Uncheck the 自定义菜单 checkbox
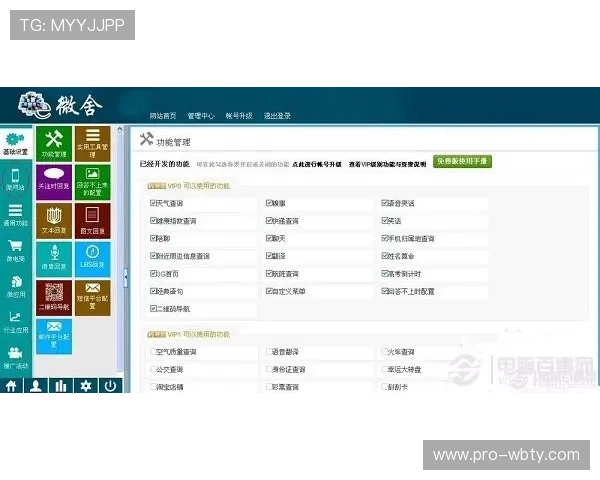Image resolution: width=600 pixels, height=480 pixels. coord(269,291)
